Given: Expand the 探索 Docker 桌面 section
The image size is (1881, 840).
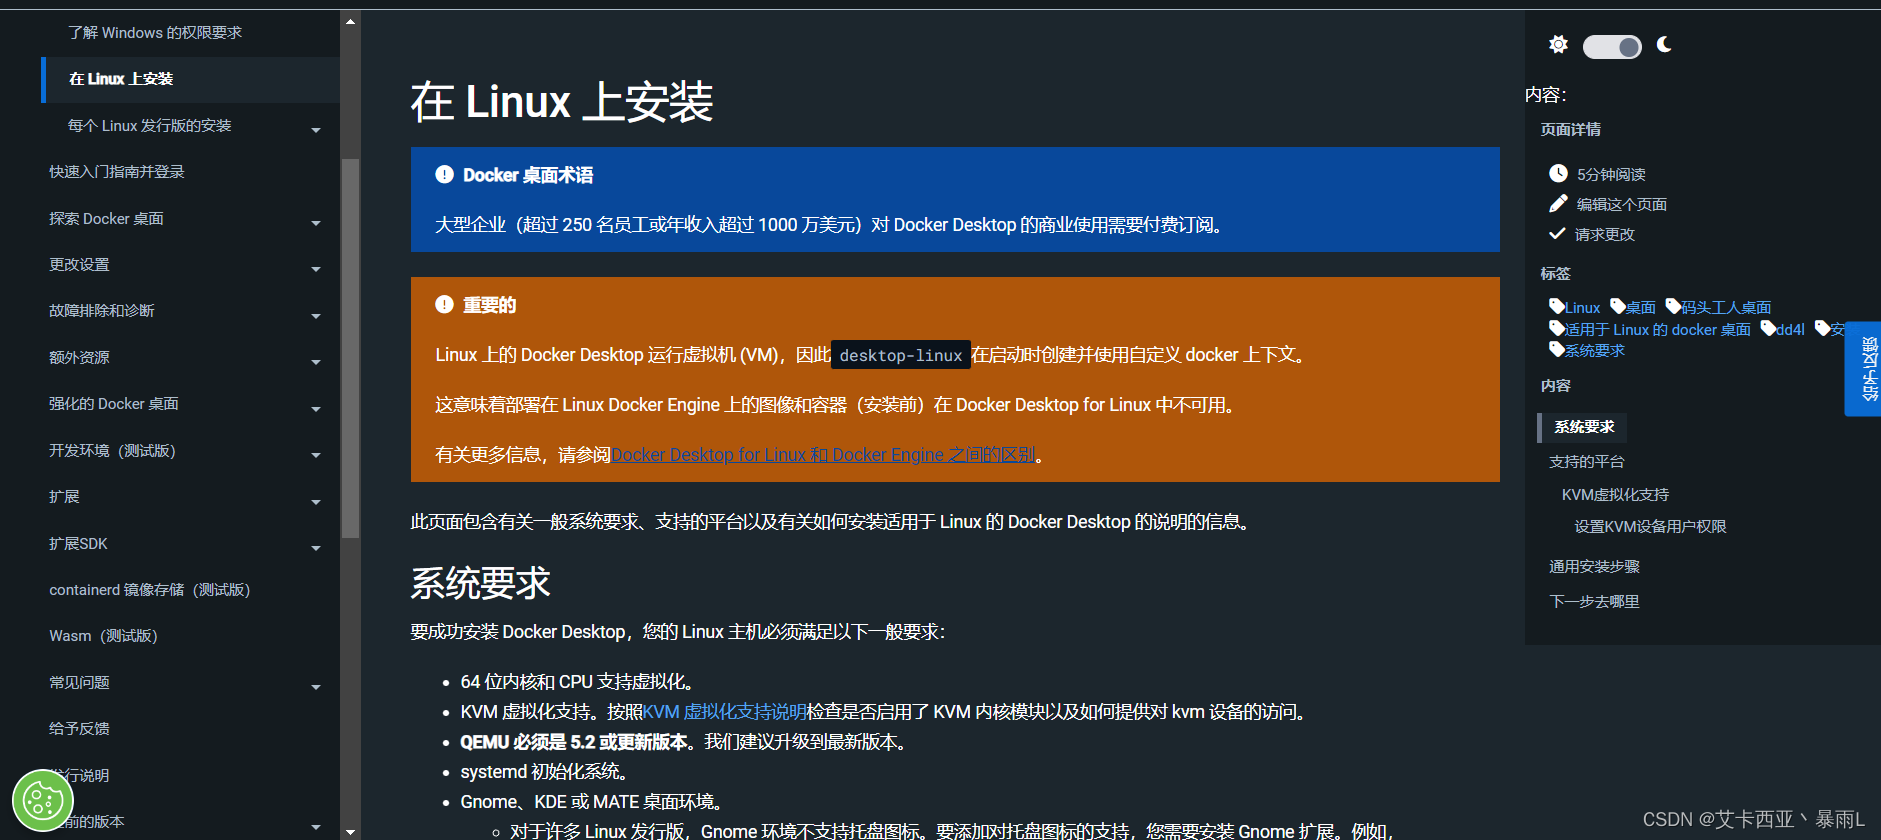Looking at the screenshot, I should [x=316, y=223].
